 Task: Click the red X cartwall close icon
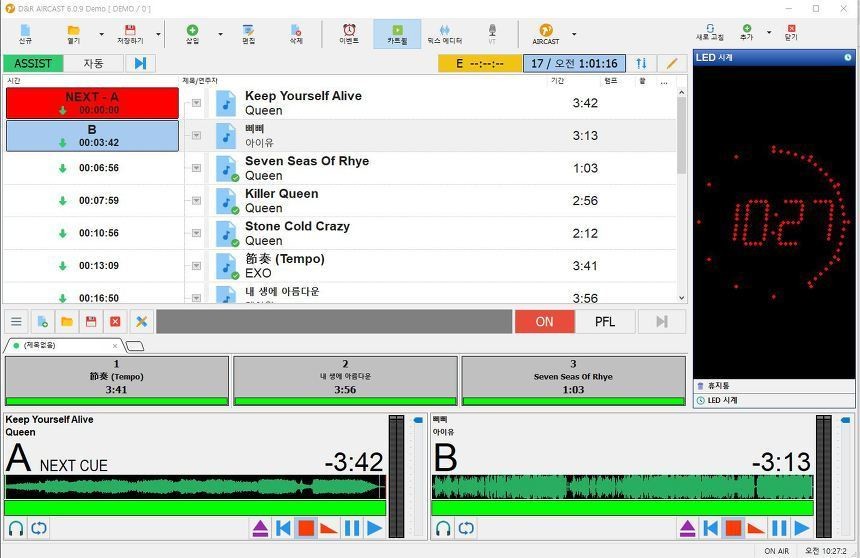(x=115, y=322)
